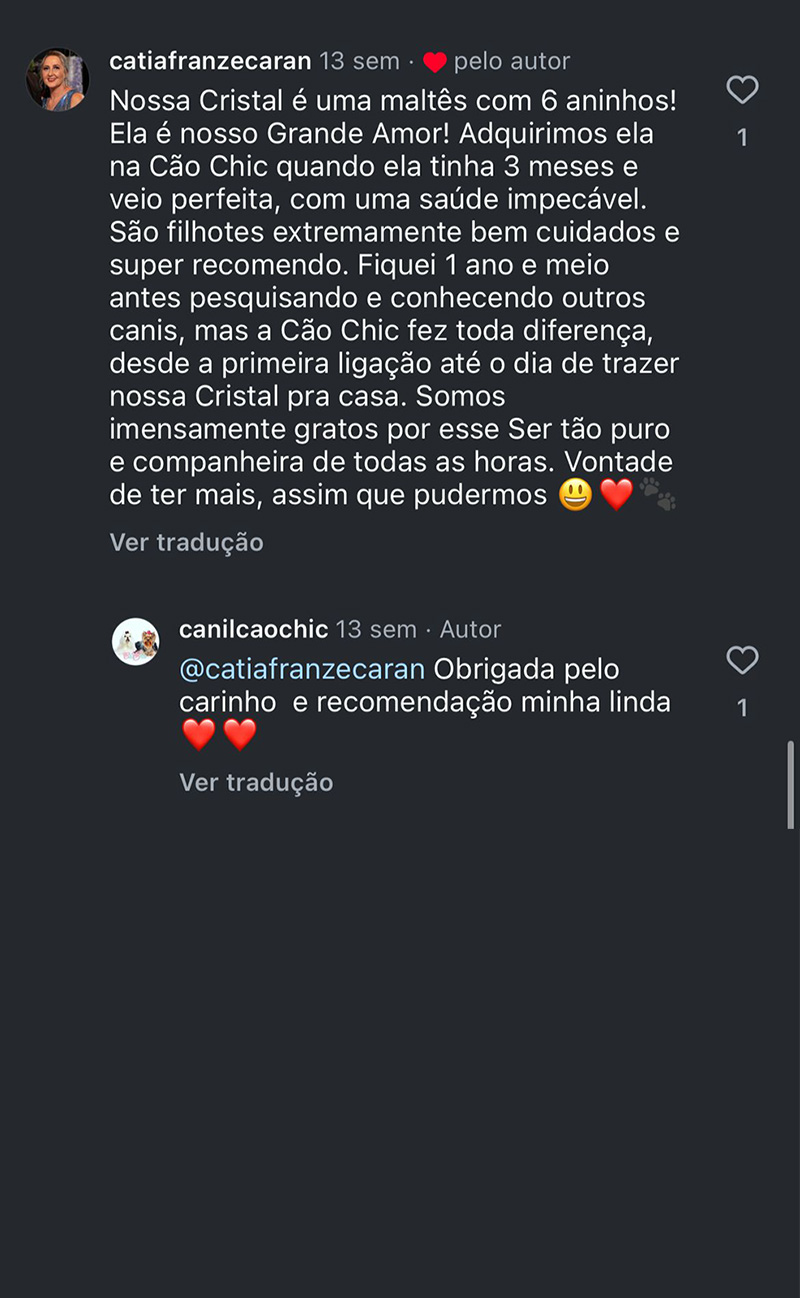Tap the first red heart emoji in canilcaochic's reply
This screenshot has width=800, height=1298.
[199, 735]
